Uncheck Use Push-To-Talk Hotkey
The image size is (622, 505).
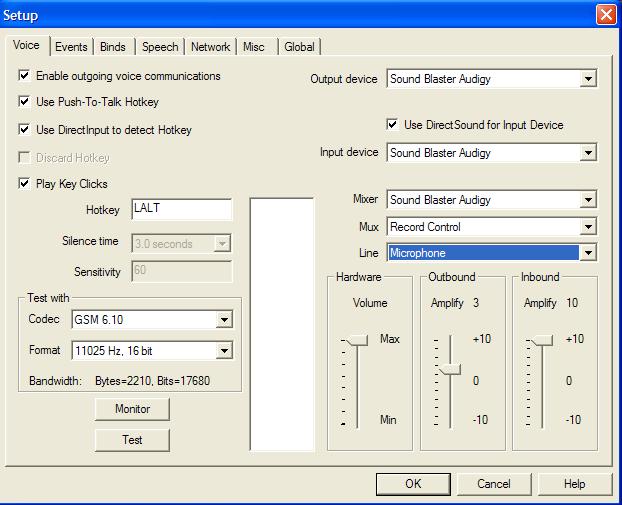(x=25, y=102)
